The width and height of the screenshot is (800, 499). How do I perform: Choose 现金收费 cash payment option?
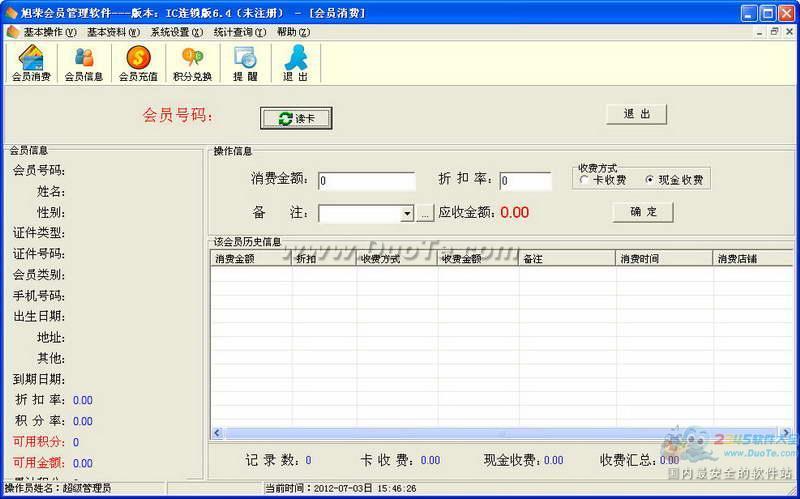tap(650, 180)
